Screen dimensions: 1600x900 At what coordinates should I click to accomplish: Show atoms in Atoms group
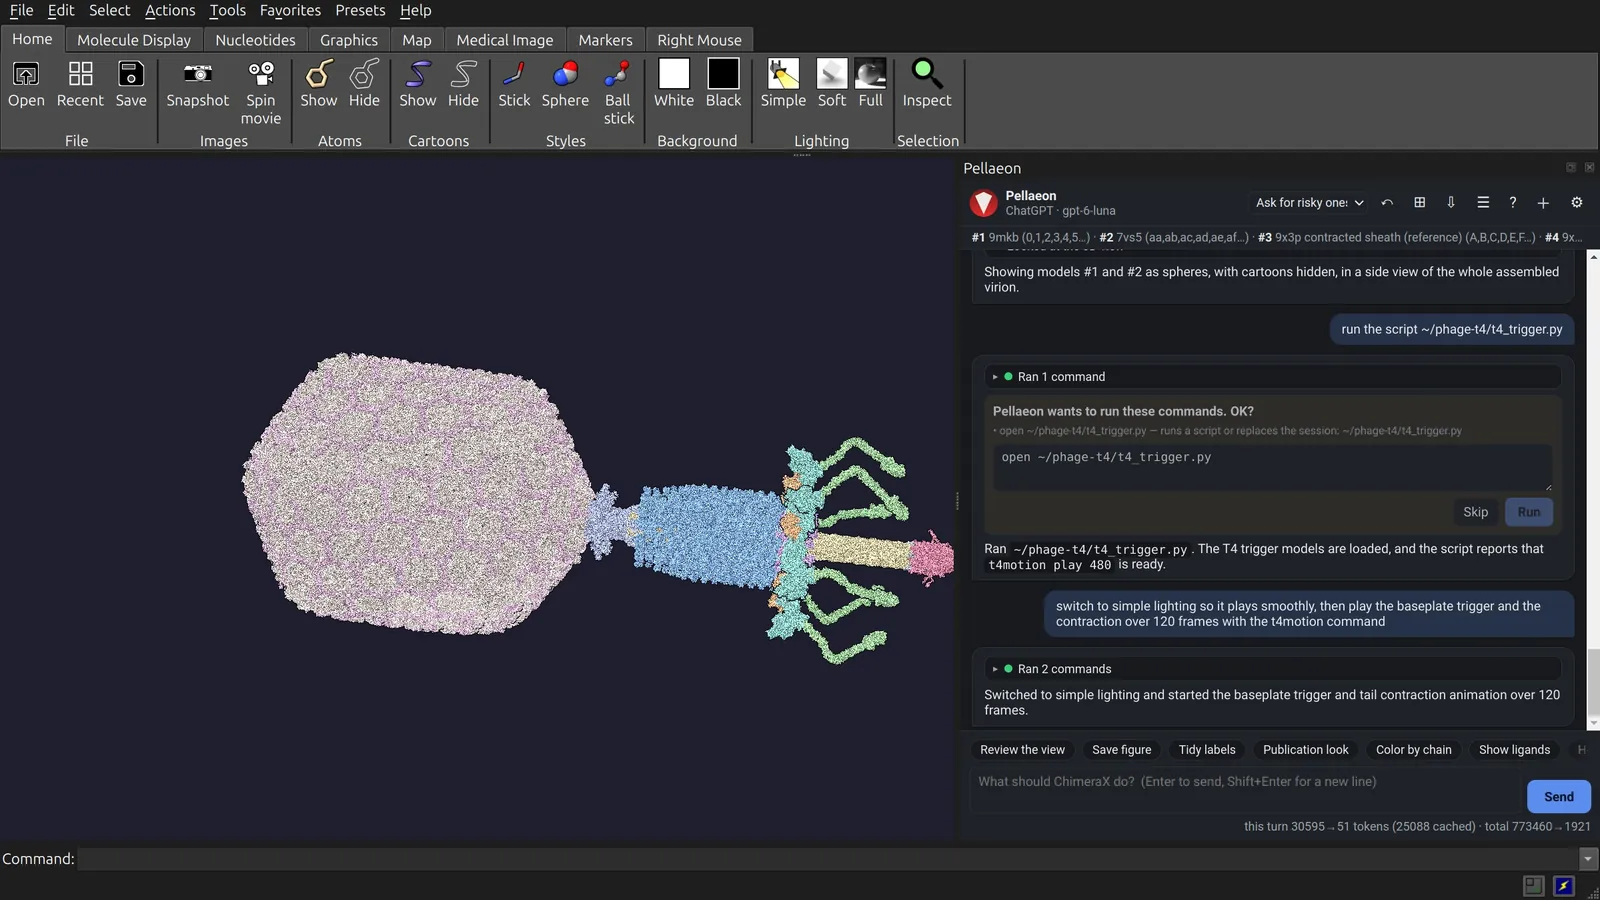tap(319, 84)
